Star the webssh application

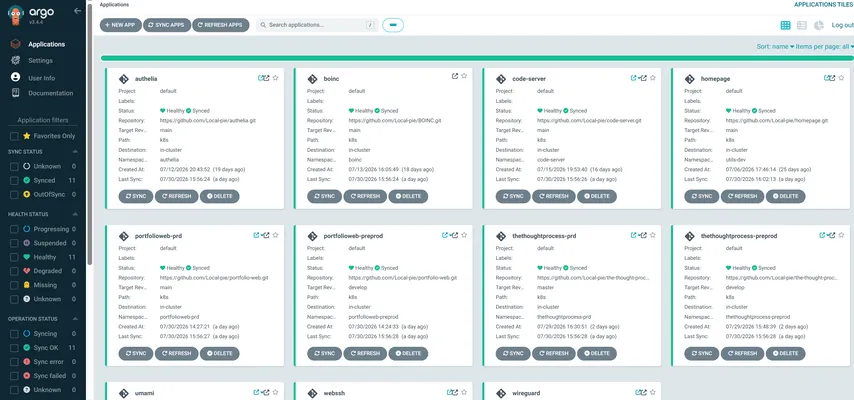(x=464, y=392)
